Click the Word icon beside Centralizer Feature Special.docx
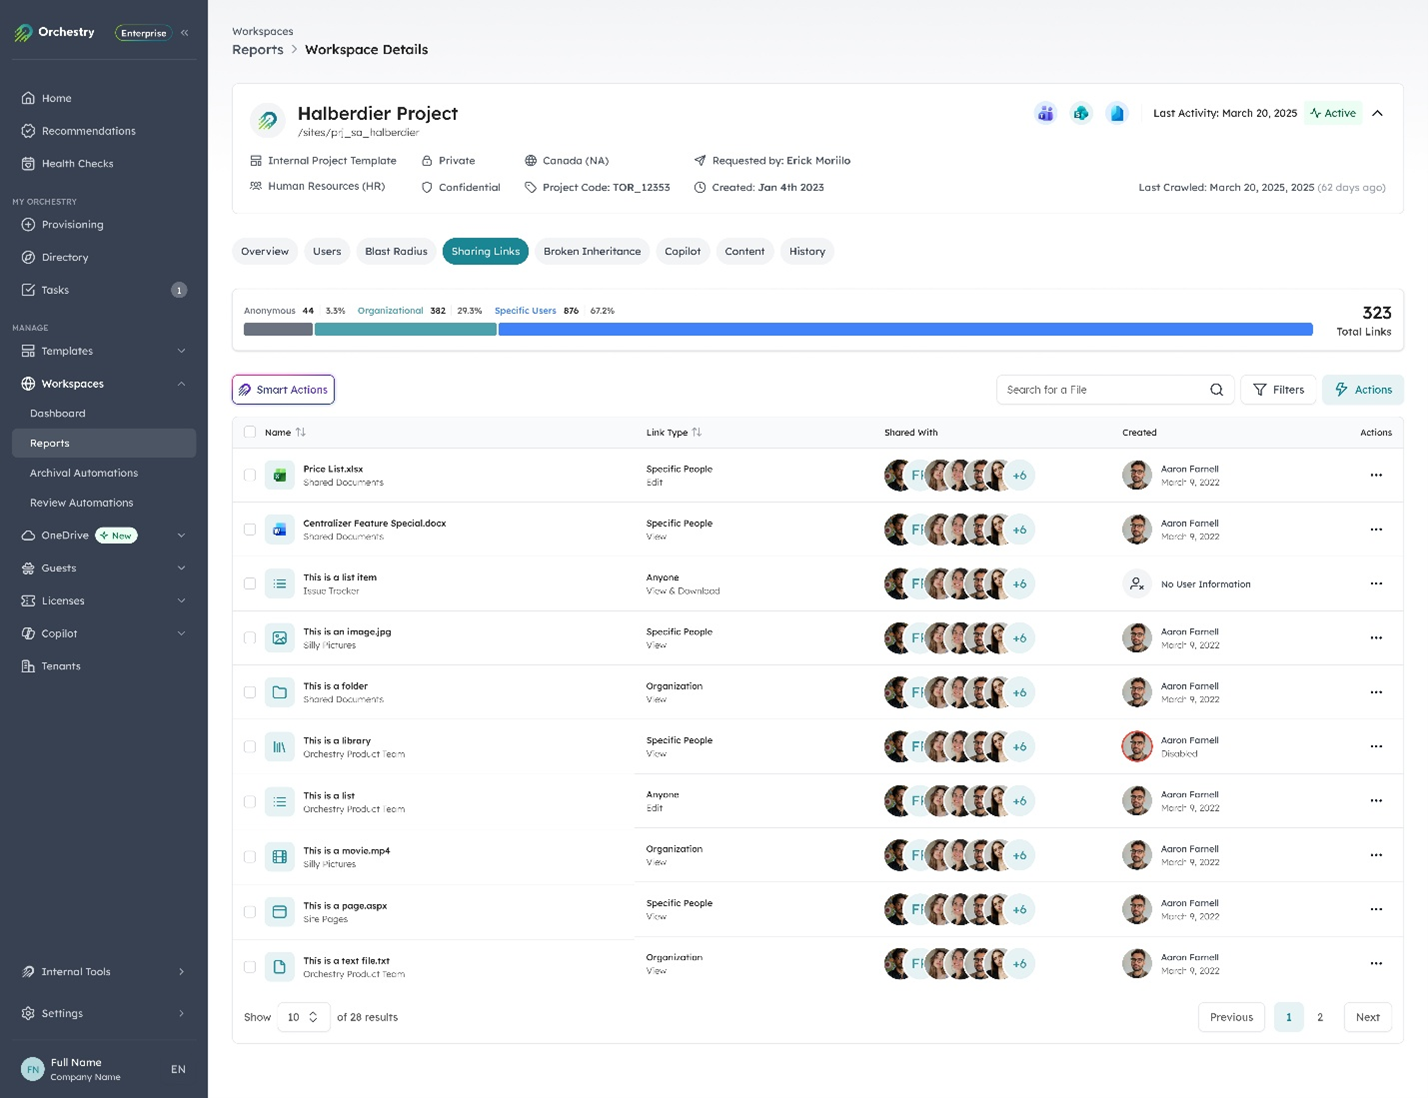 click(x=279, y=529)
